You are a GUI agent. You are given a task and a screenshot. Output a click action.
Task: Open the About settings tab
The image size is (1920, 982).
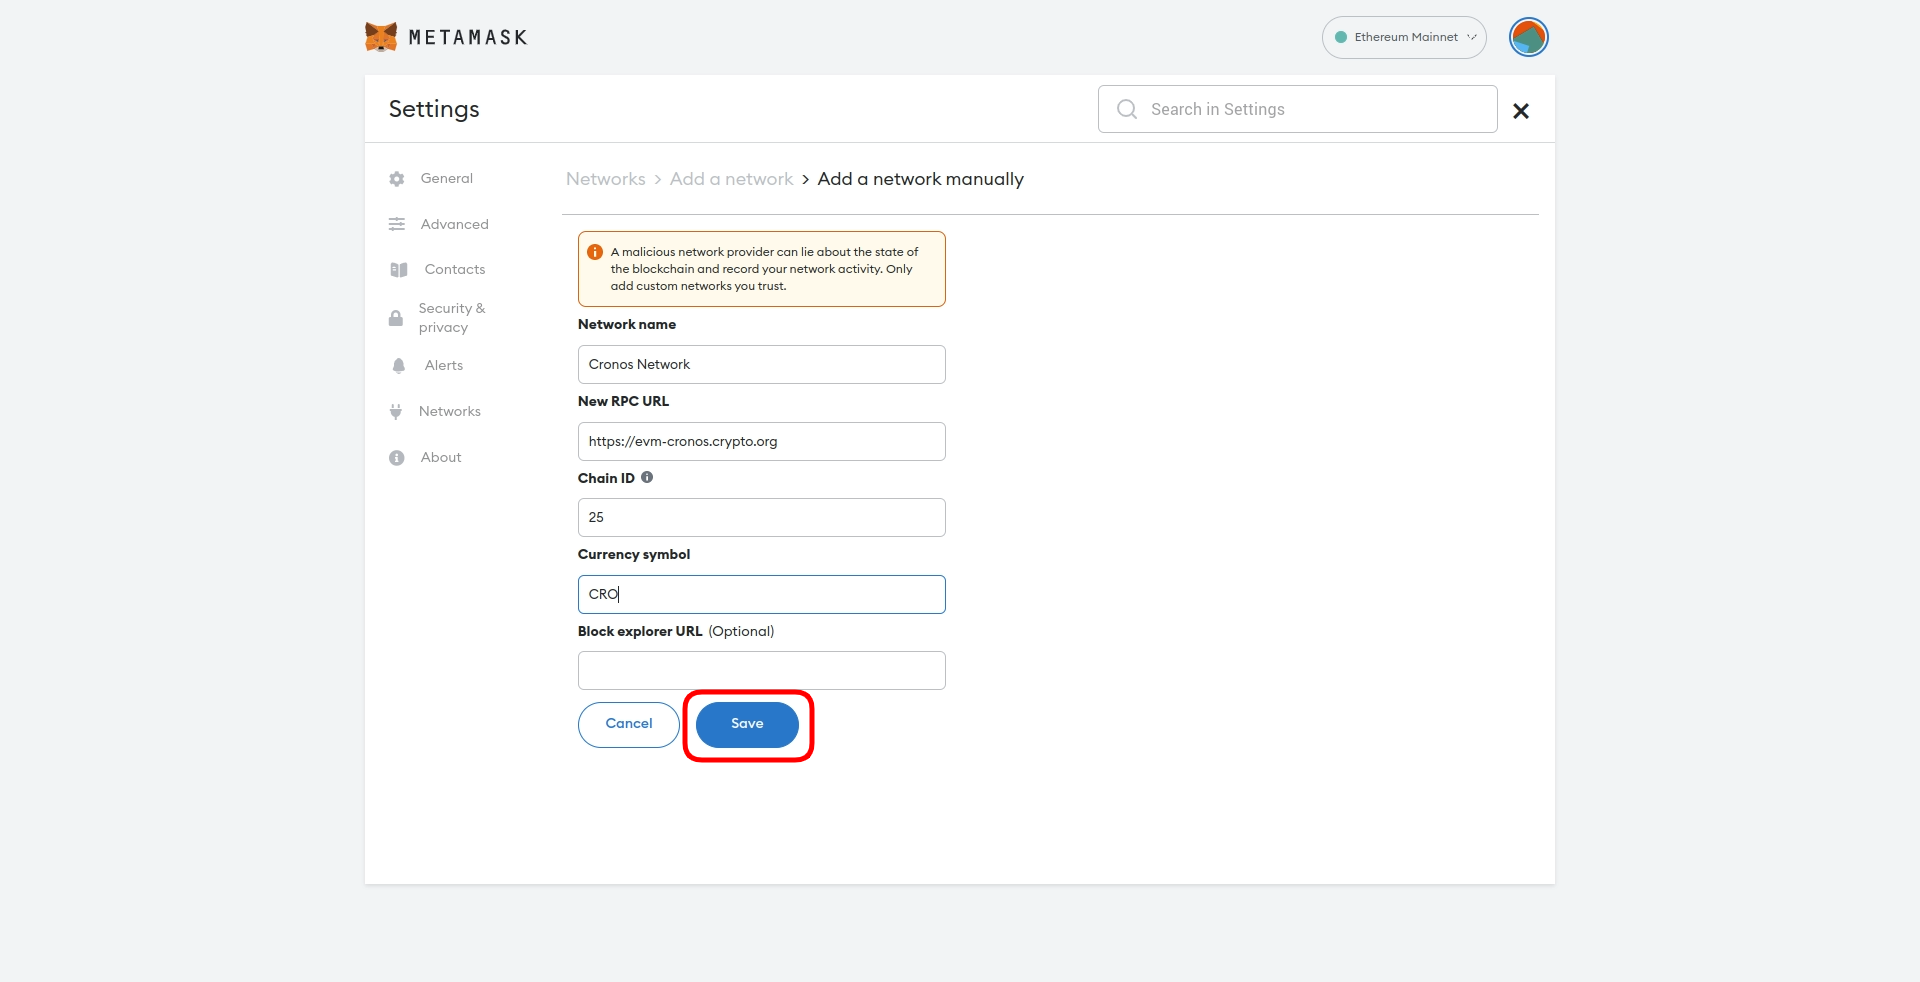click(441, 457)
